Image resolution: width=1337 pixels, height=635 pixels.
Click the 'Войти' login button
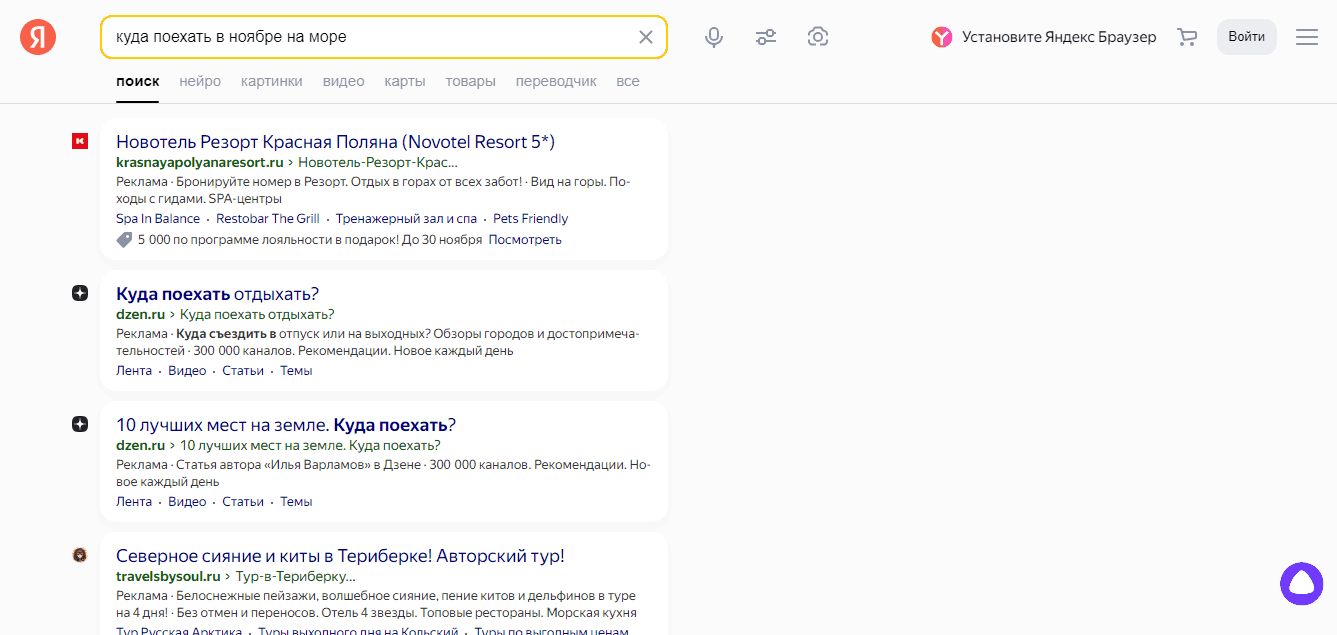point(1247,37)
